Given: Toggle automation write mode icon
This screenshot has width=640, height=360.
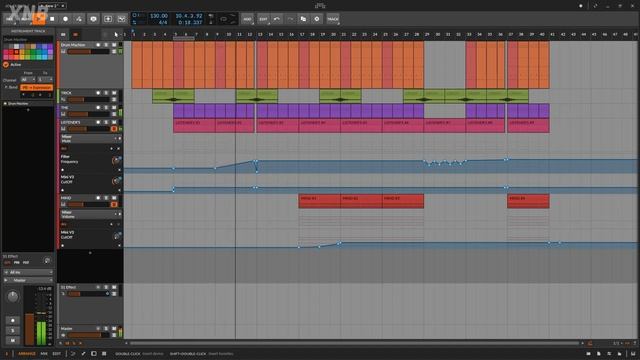Looking at the screenshot, I should tap(79, 19).
